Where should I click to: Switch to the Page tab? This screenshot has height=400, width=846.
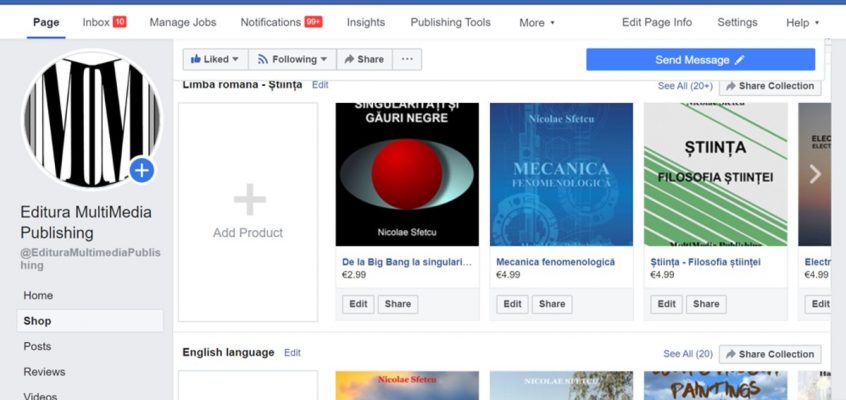pos(46,23)
